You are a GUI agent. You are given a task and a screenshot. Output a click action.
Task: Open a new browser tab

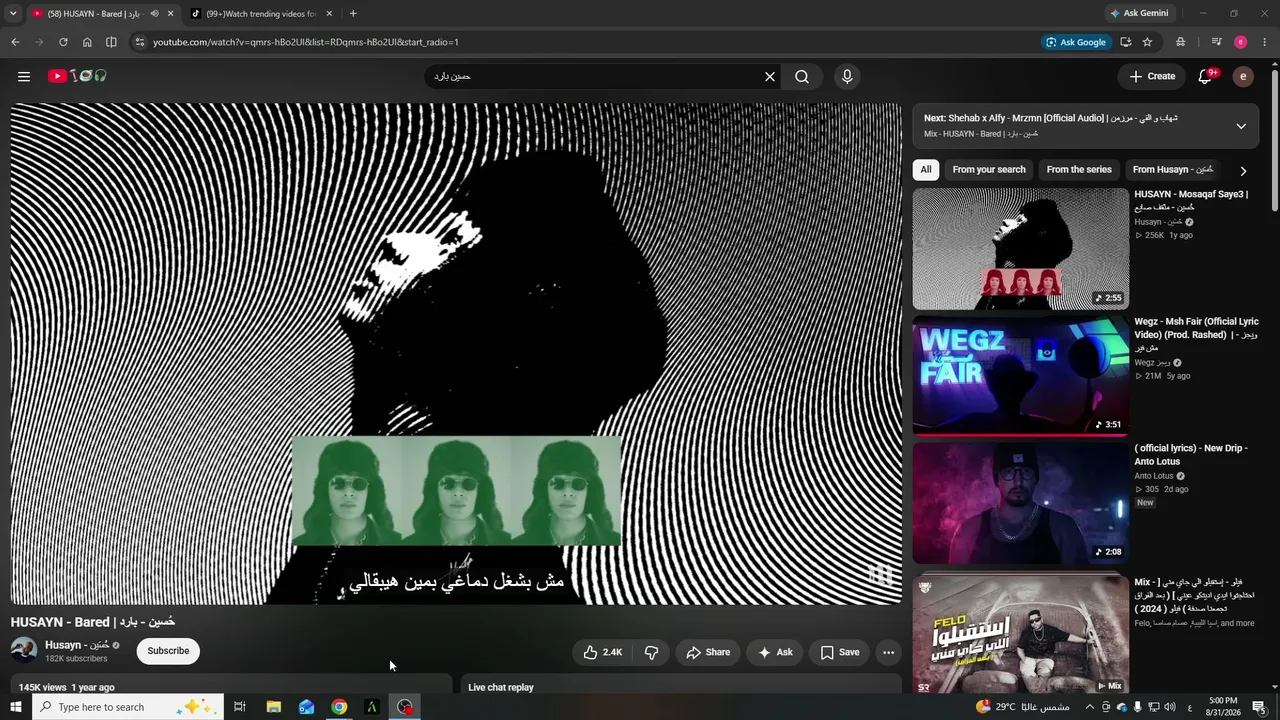point(353,14)
